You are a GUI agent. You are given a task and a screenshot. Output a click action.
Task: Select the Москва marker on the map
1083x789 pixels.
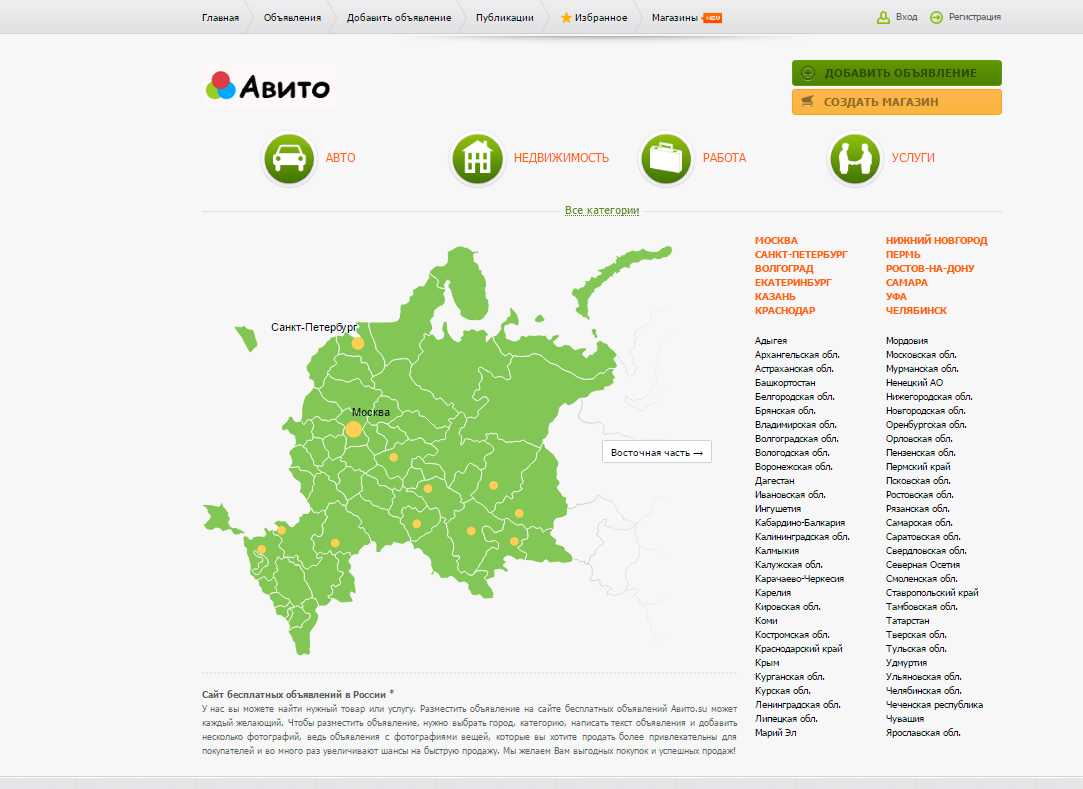(353, 430)
